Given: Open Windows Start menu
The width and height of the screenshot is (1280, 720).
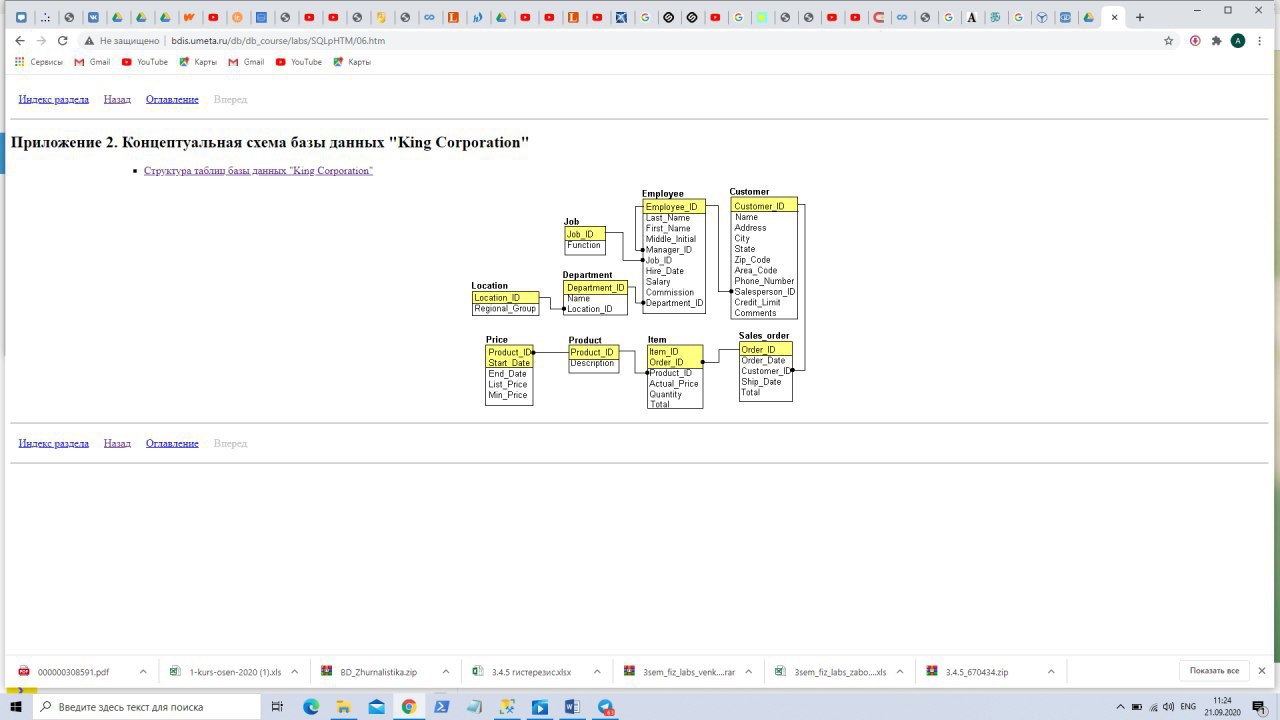Looking at the screenshot, I should click(x=16, y=707).
